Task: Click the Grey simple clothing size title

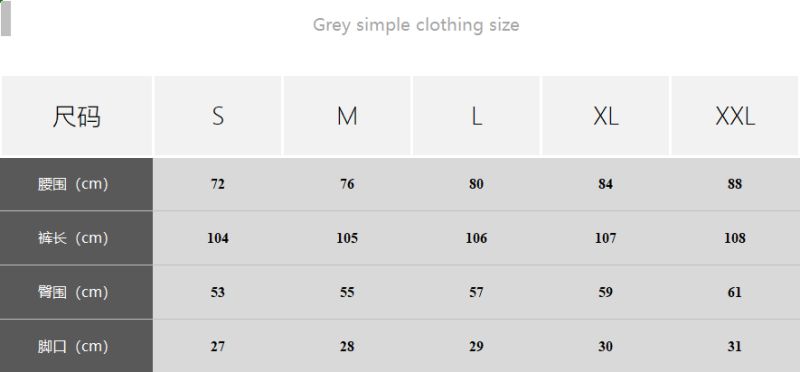Action: click(416, 25)
